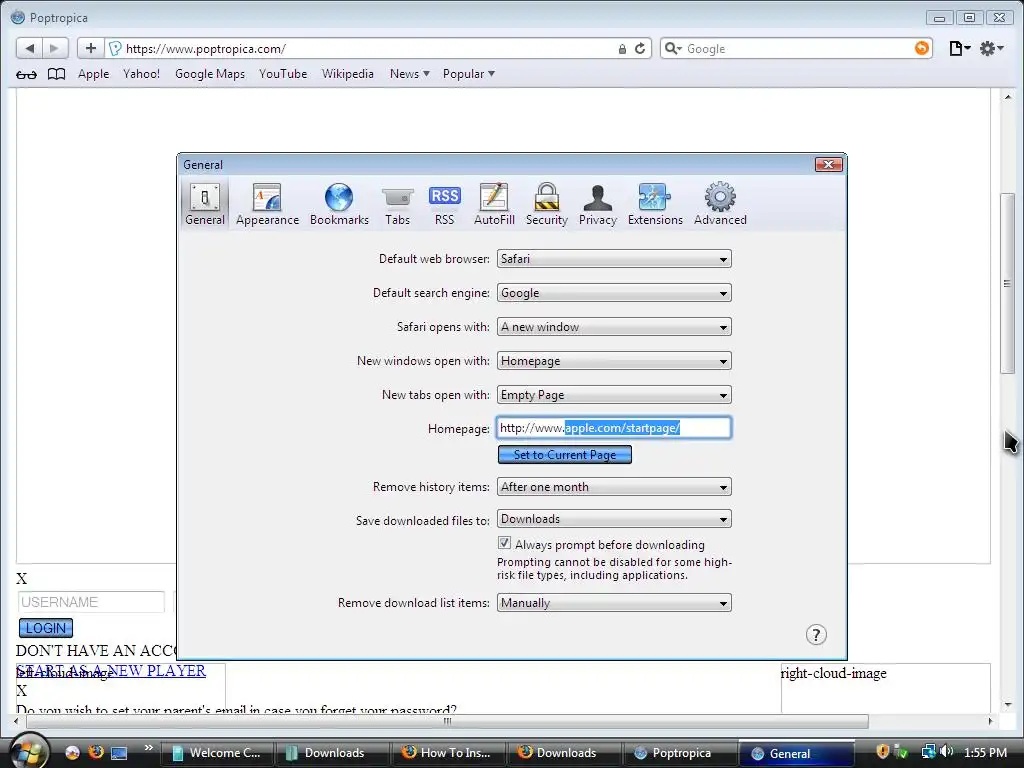Click the USERNAME field on the page
Screen dimensions: 1024x768
pos(91,602)
